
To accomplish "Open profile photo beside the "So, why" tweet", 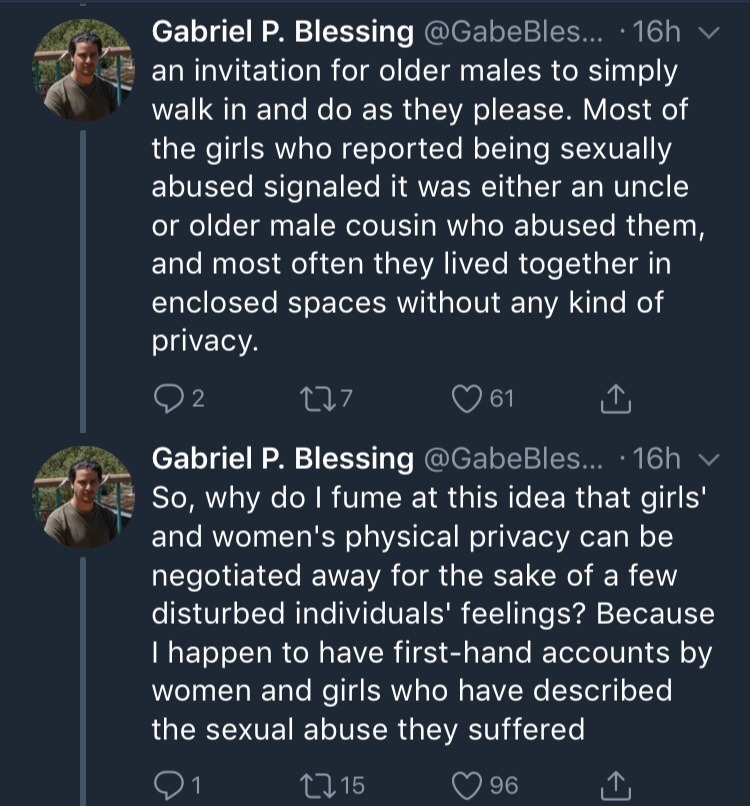I will 82,495.
